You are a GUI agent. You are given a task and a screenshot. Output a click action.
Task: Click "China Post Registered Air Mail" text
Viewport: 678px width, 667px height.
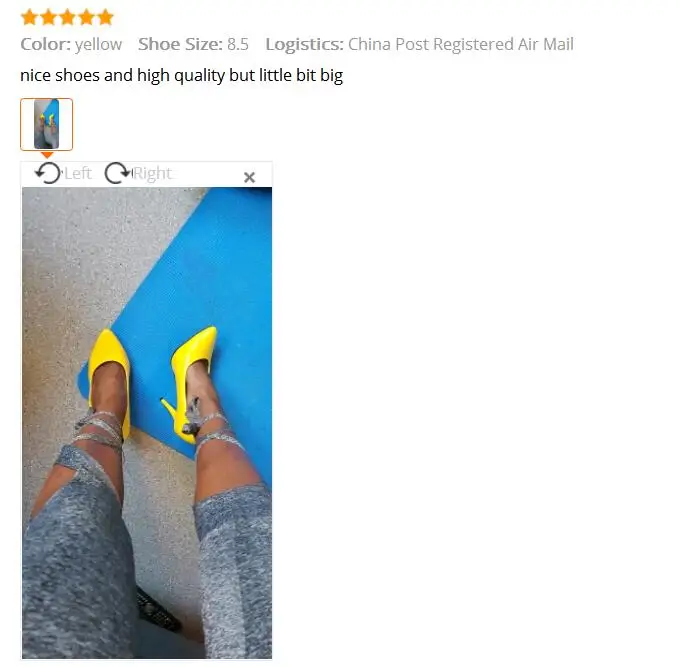461,44
